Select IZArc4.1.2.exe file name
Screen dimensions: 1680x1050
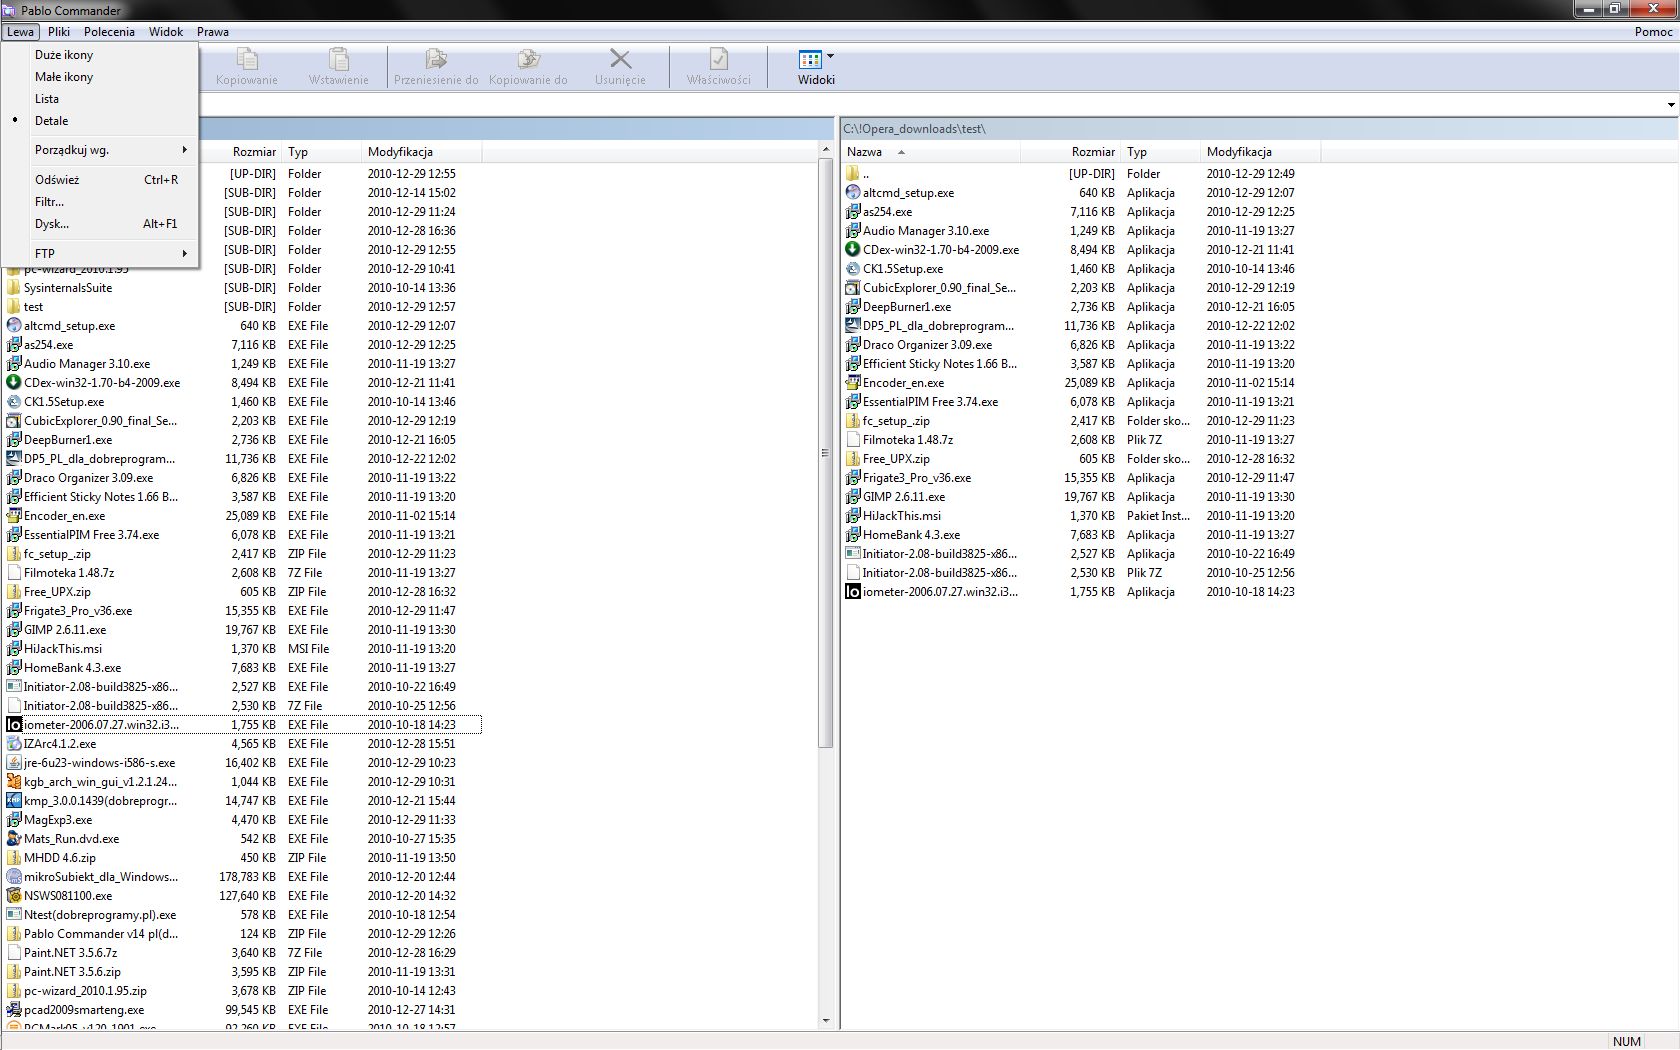pos(60,744)
